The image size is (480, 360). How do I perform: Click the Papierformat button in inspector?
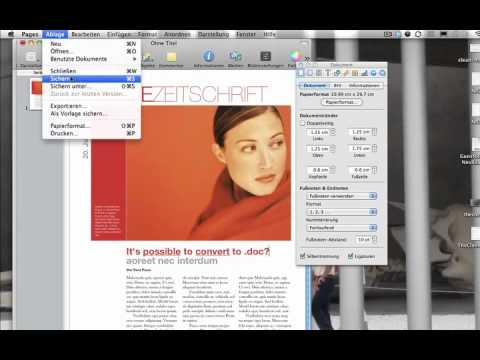click(341, 102)
